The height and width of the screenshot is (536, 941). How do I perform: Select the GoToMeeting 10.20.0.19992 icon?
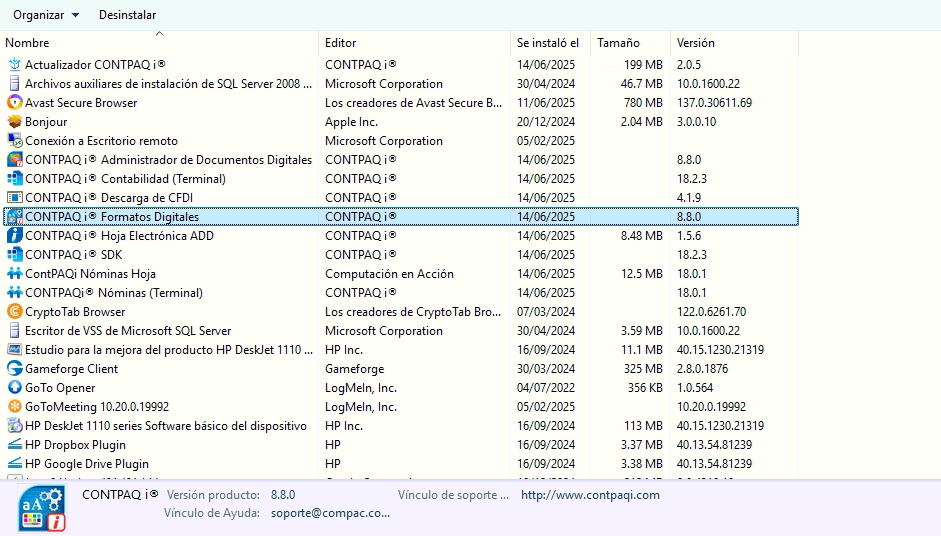pos(15,407)
